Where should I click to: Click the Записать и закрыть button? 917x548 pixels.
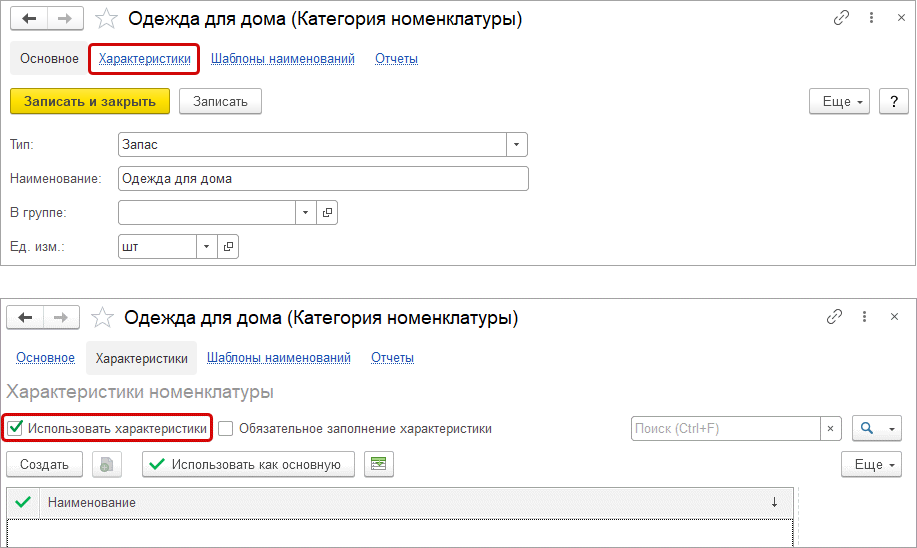pos(90,101)
